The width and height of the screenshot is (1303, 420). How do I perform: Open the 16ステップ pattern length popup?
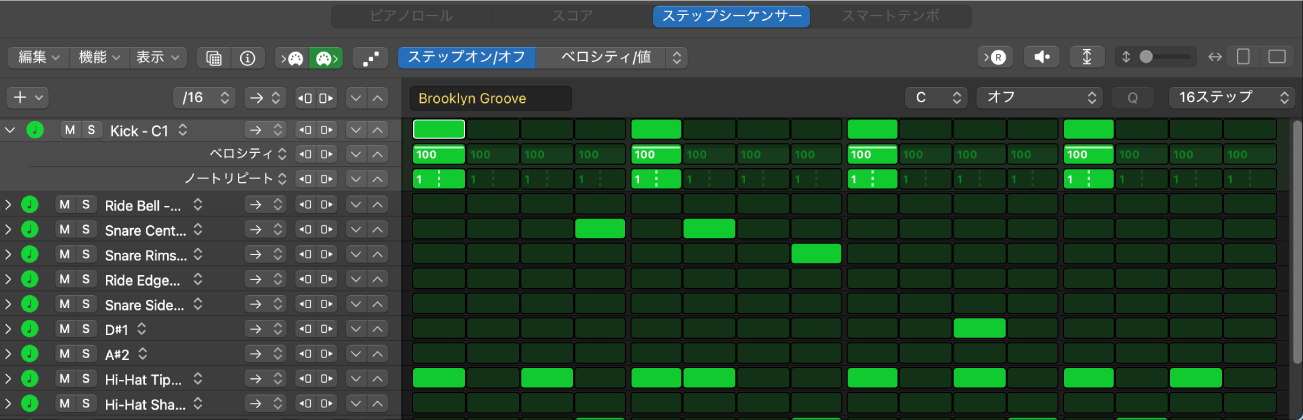[1231, 98]
